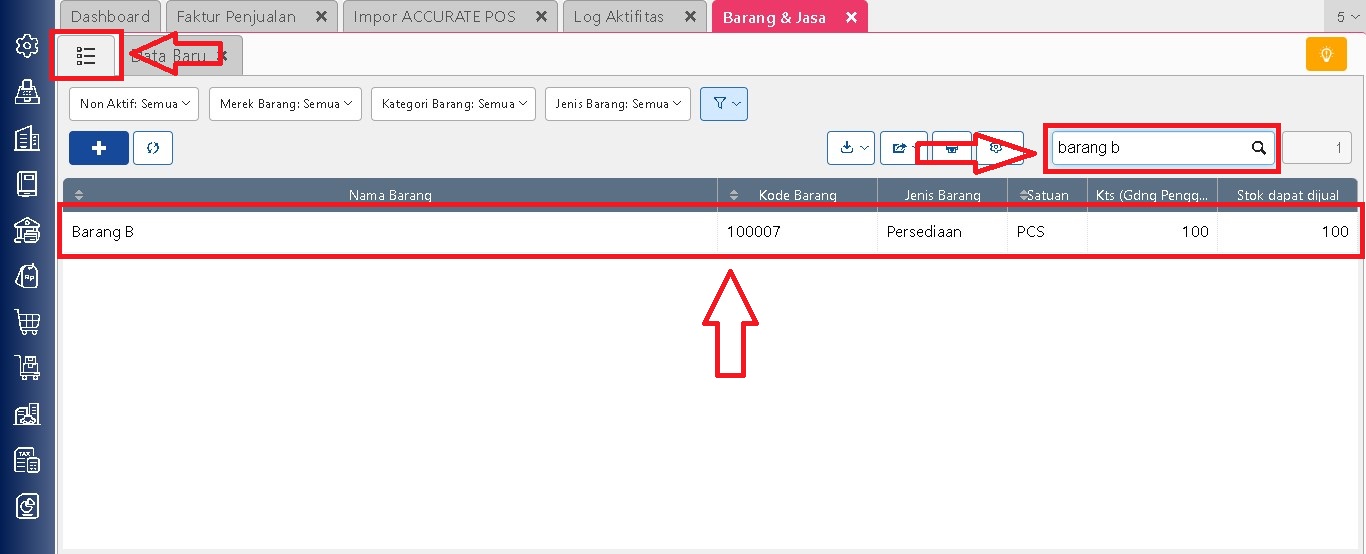Click the Jenis Barang column header

pos(942,195)
